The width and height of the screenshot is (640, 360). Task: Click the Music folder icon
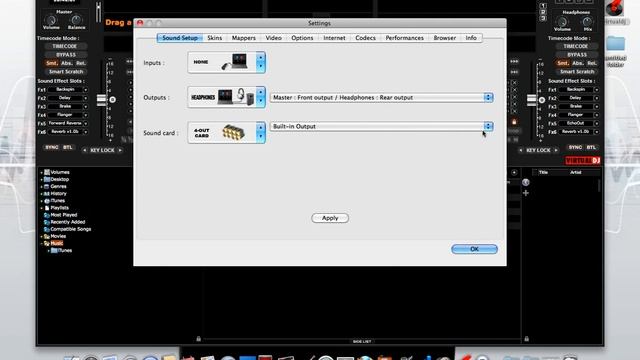pos(47,243)
